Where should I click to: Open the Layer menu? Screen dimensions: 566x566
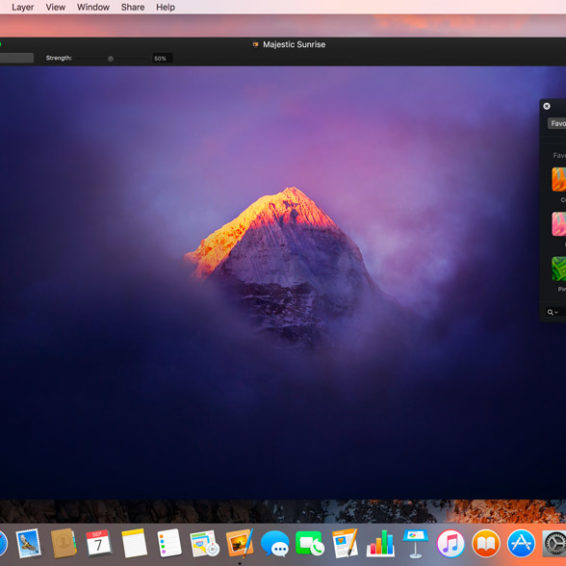pos(22,7)
